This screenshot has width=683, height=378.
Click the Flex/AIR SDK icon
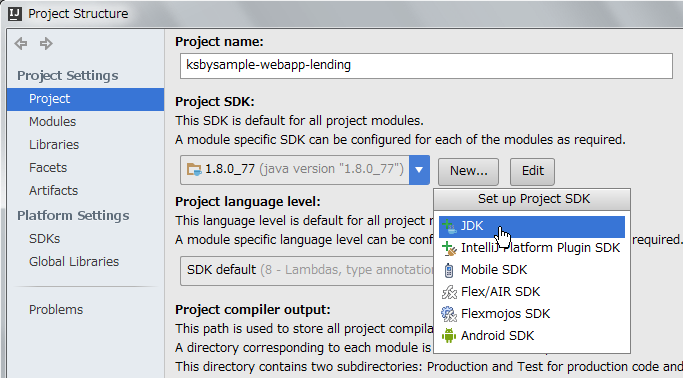click(449, 292)
